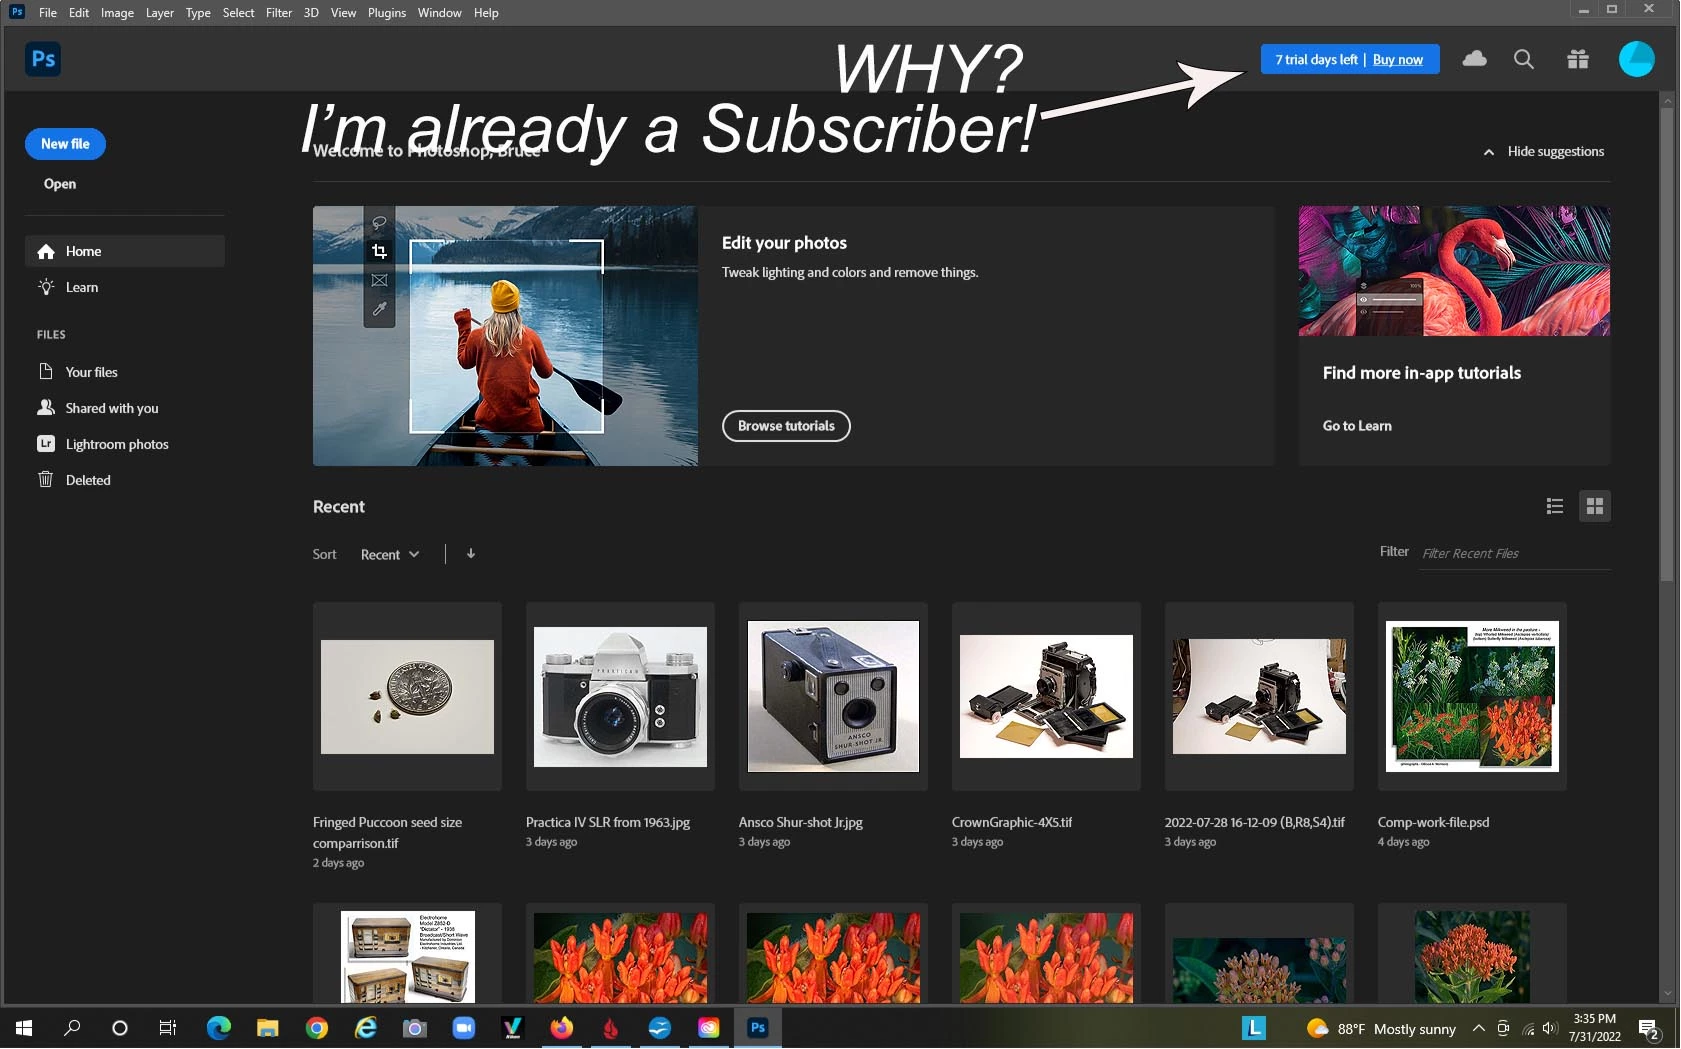Click the Go to Learn link

pyautogui.click(x=1357, y=426)
